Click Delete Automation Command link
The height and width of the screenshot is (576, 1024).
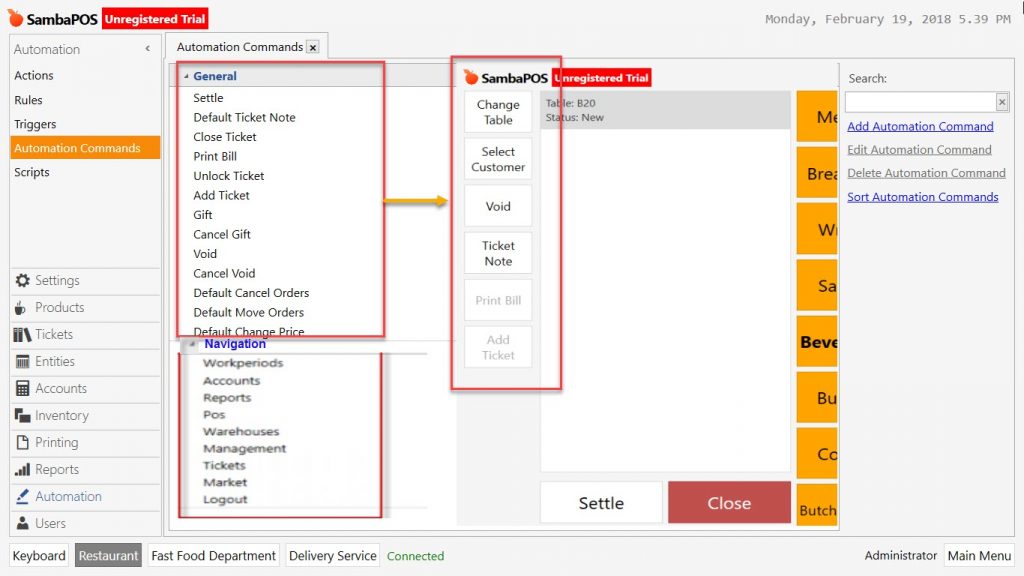(x=927, y=174)
